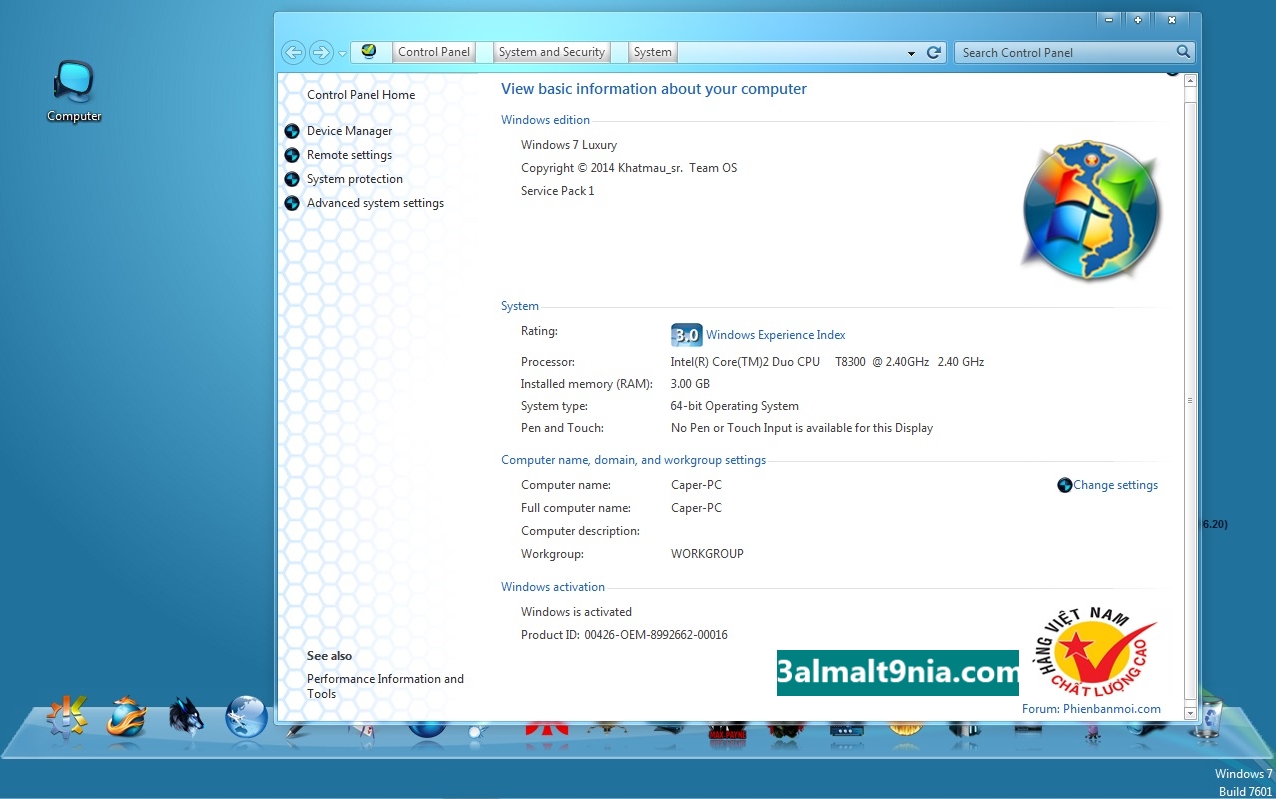Click the 'WORKGROUP' value
Viewport: 1276px width, 799px height.
pos(707,554)
